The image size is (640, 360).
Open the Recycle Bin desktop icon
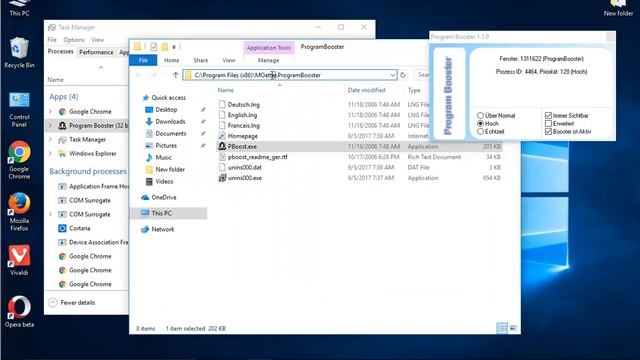[19, 52]
